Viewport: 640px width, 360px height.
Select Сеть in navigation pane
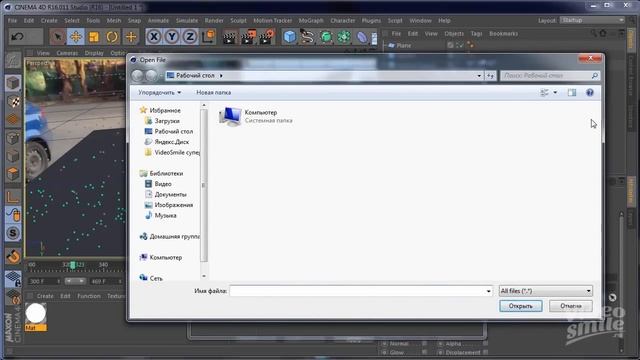pos(156,278)
